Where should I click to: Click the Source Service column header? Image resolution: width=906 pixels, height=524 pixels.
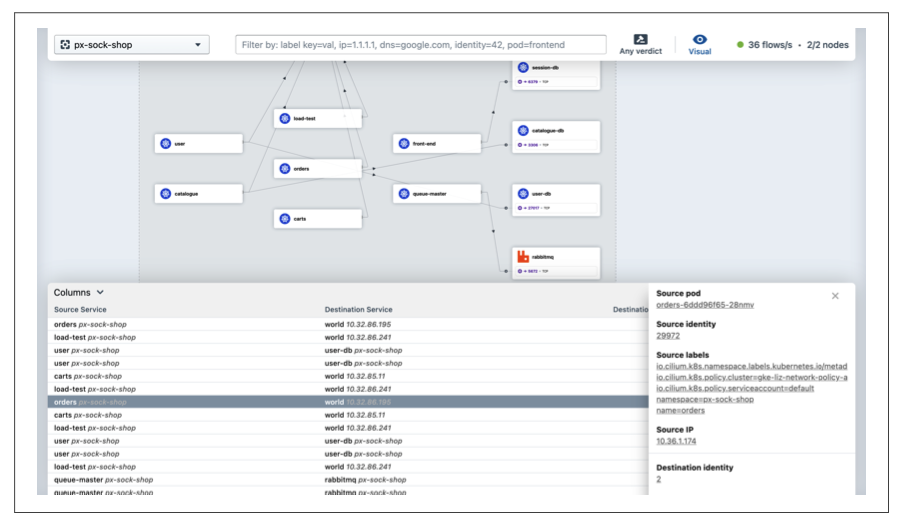pos(80,310)
